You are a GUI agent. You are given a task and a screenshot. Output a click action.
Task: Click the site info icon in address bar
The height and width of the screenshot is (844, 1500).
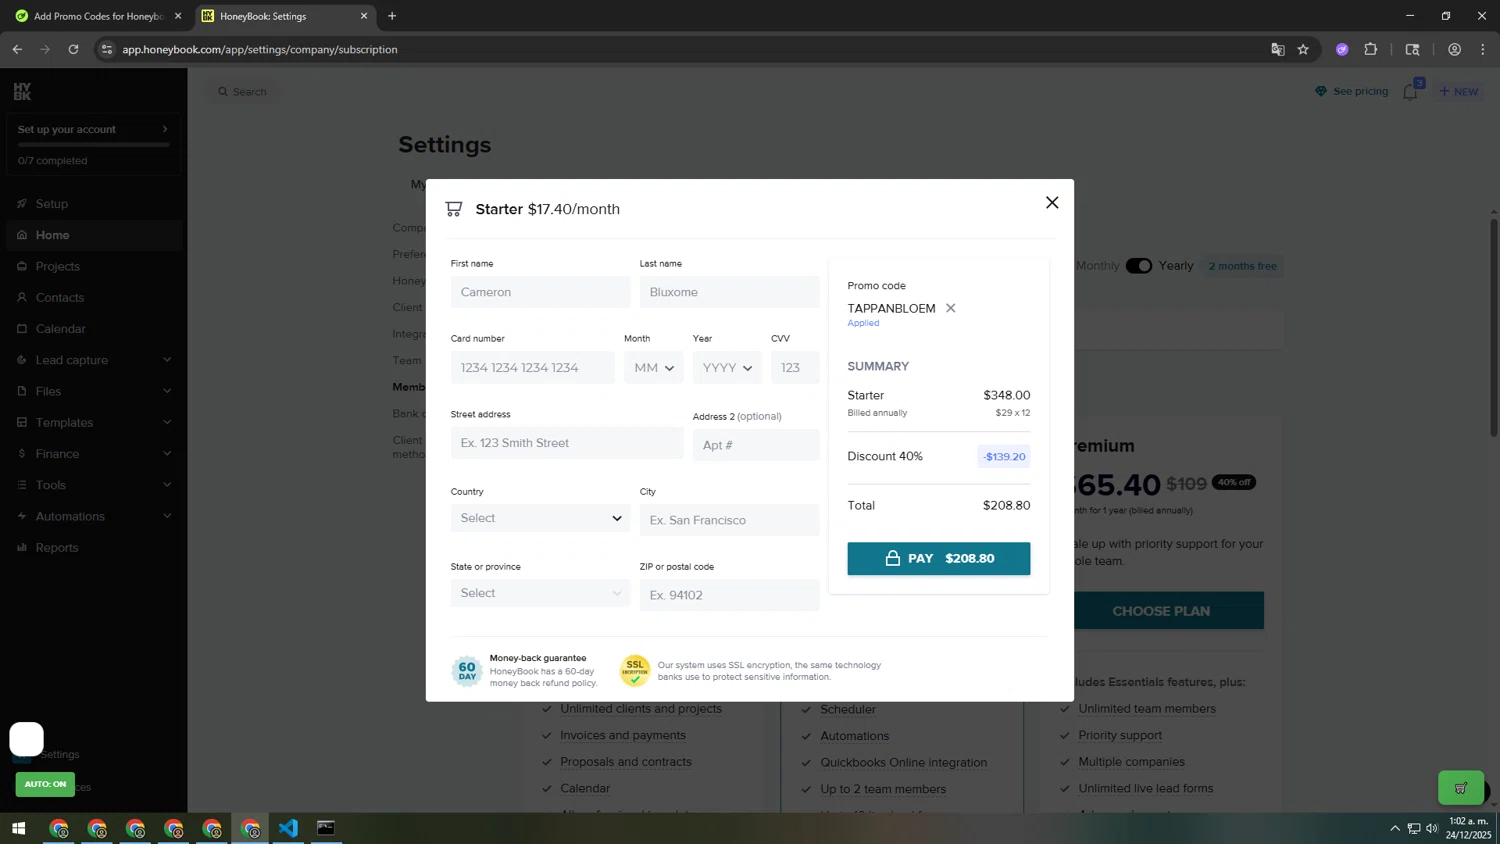coord(107,49)
